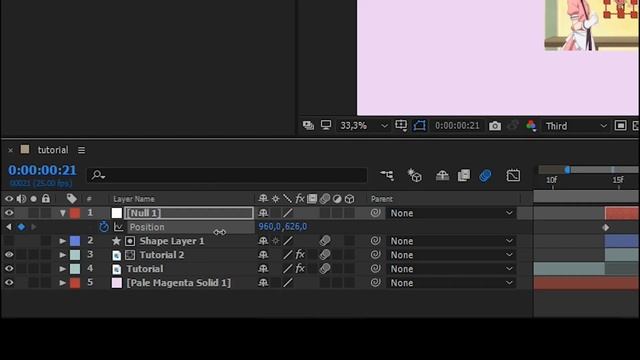The height and width of the screenshot is (360, 640).
Task: Click the composition mini-flowchart icon
Action: 387,176
